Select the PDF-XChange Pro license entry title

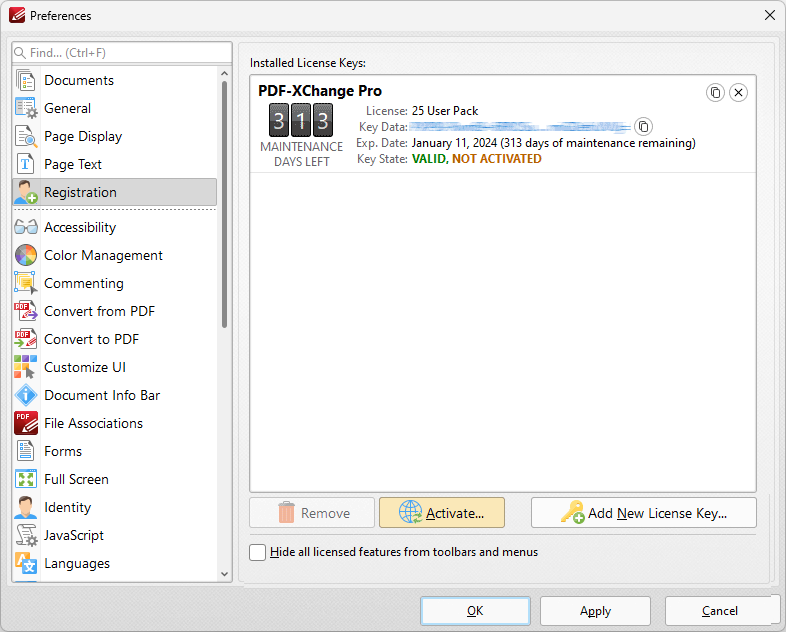320,91
